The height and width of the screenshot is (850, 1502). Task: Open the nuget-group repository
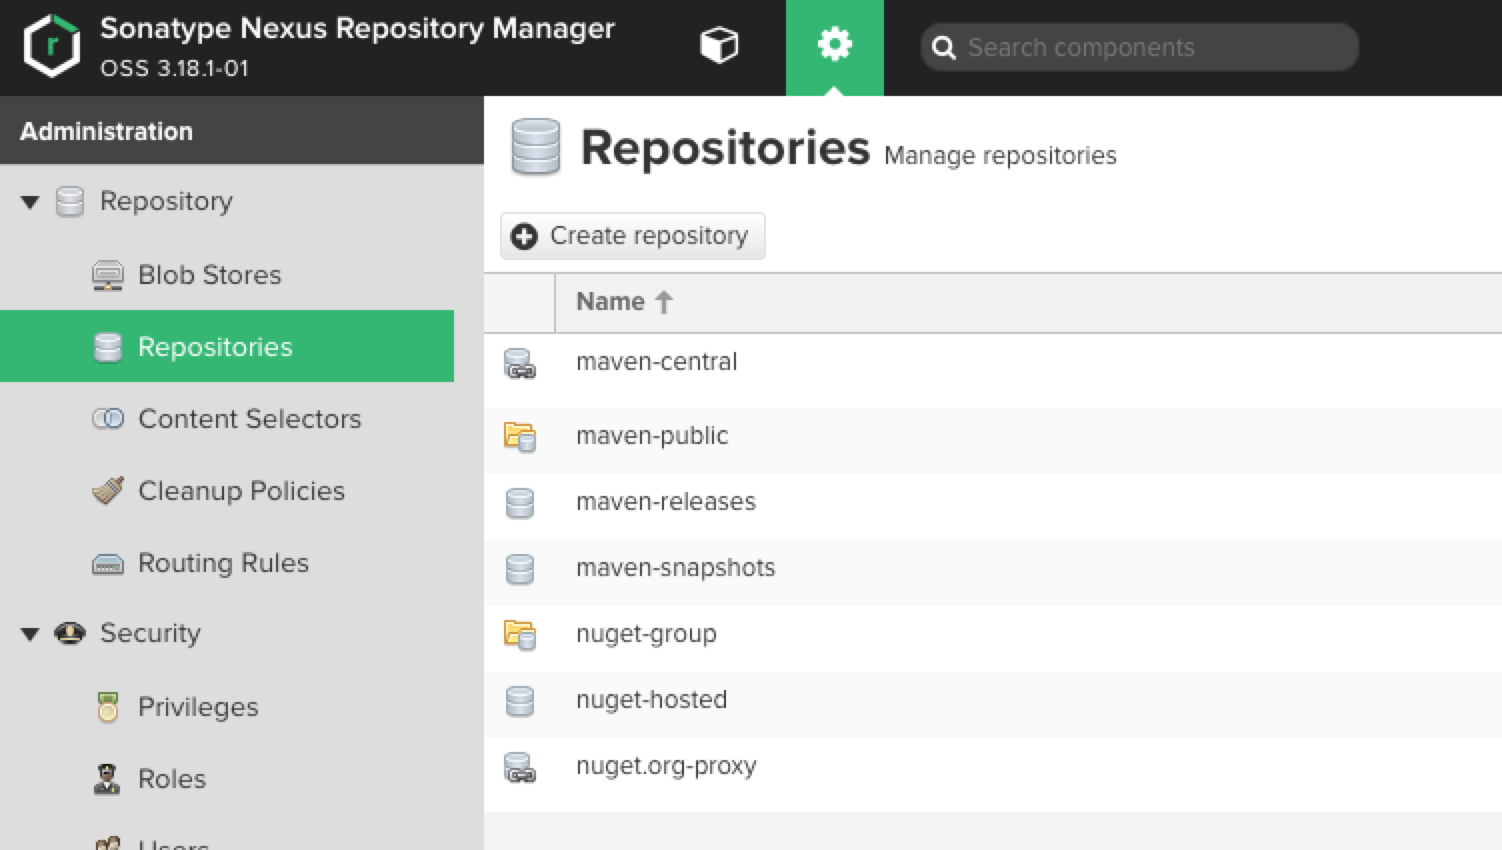pos(646,634)
